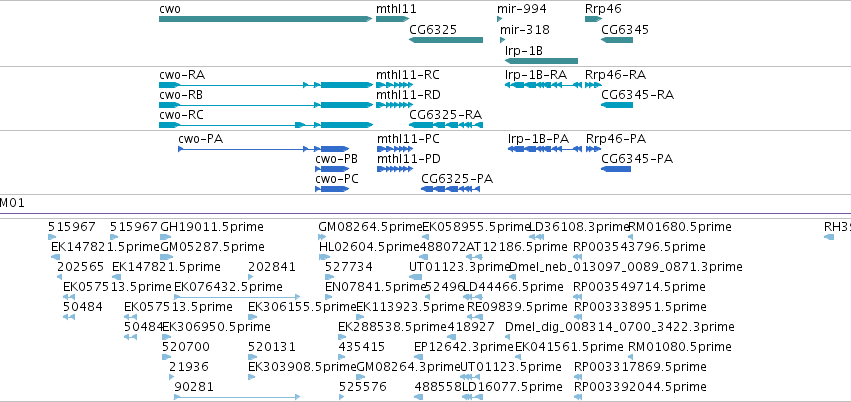Open the cwo-RA transcript label

(182, 74)
